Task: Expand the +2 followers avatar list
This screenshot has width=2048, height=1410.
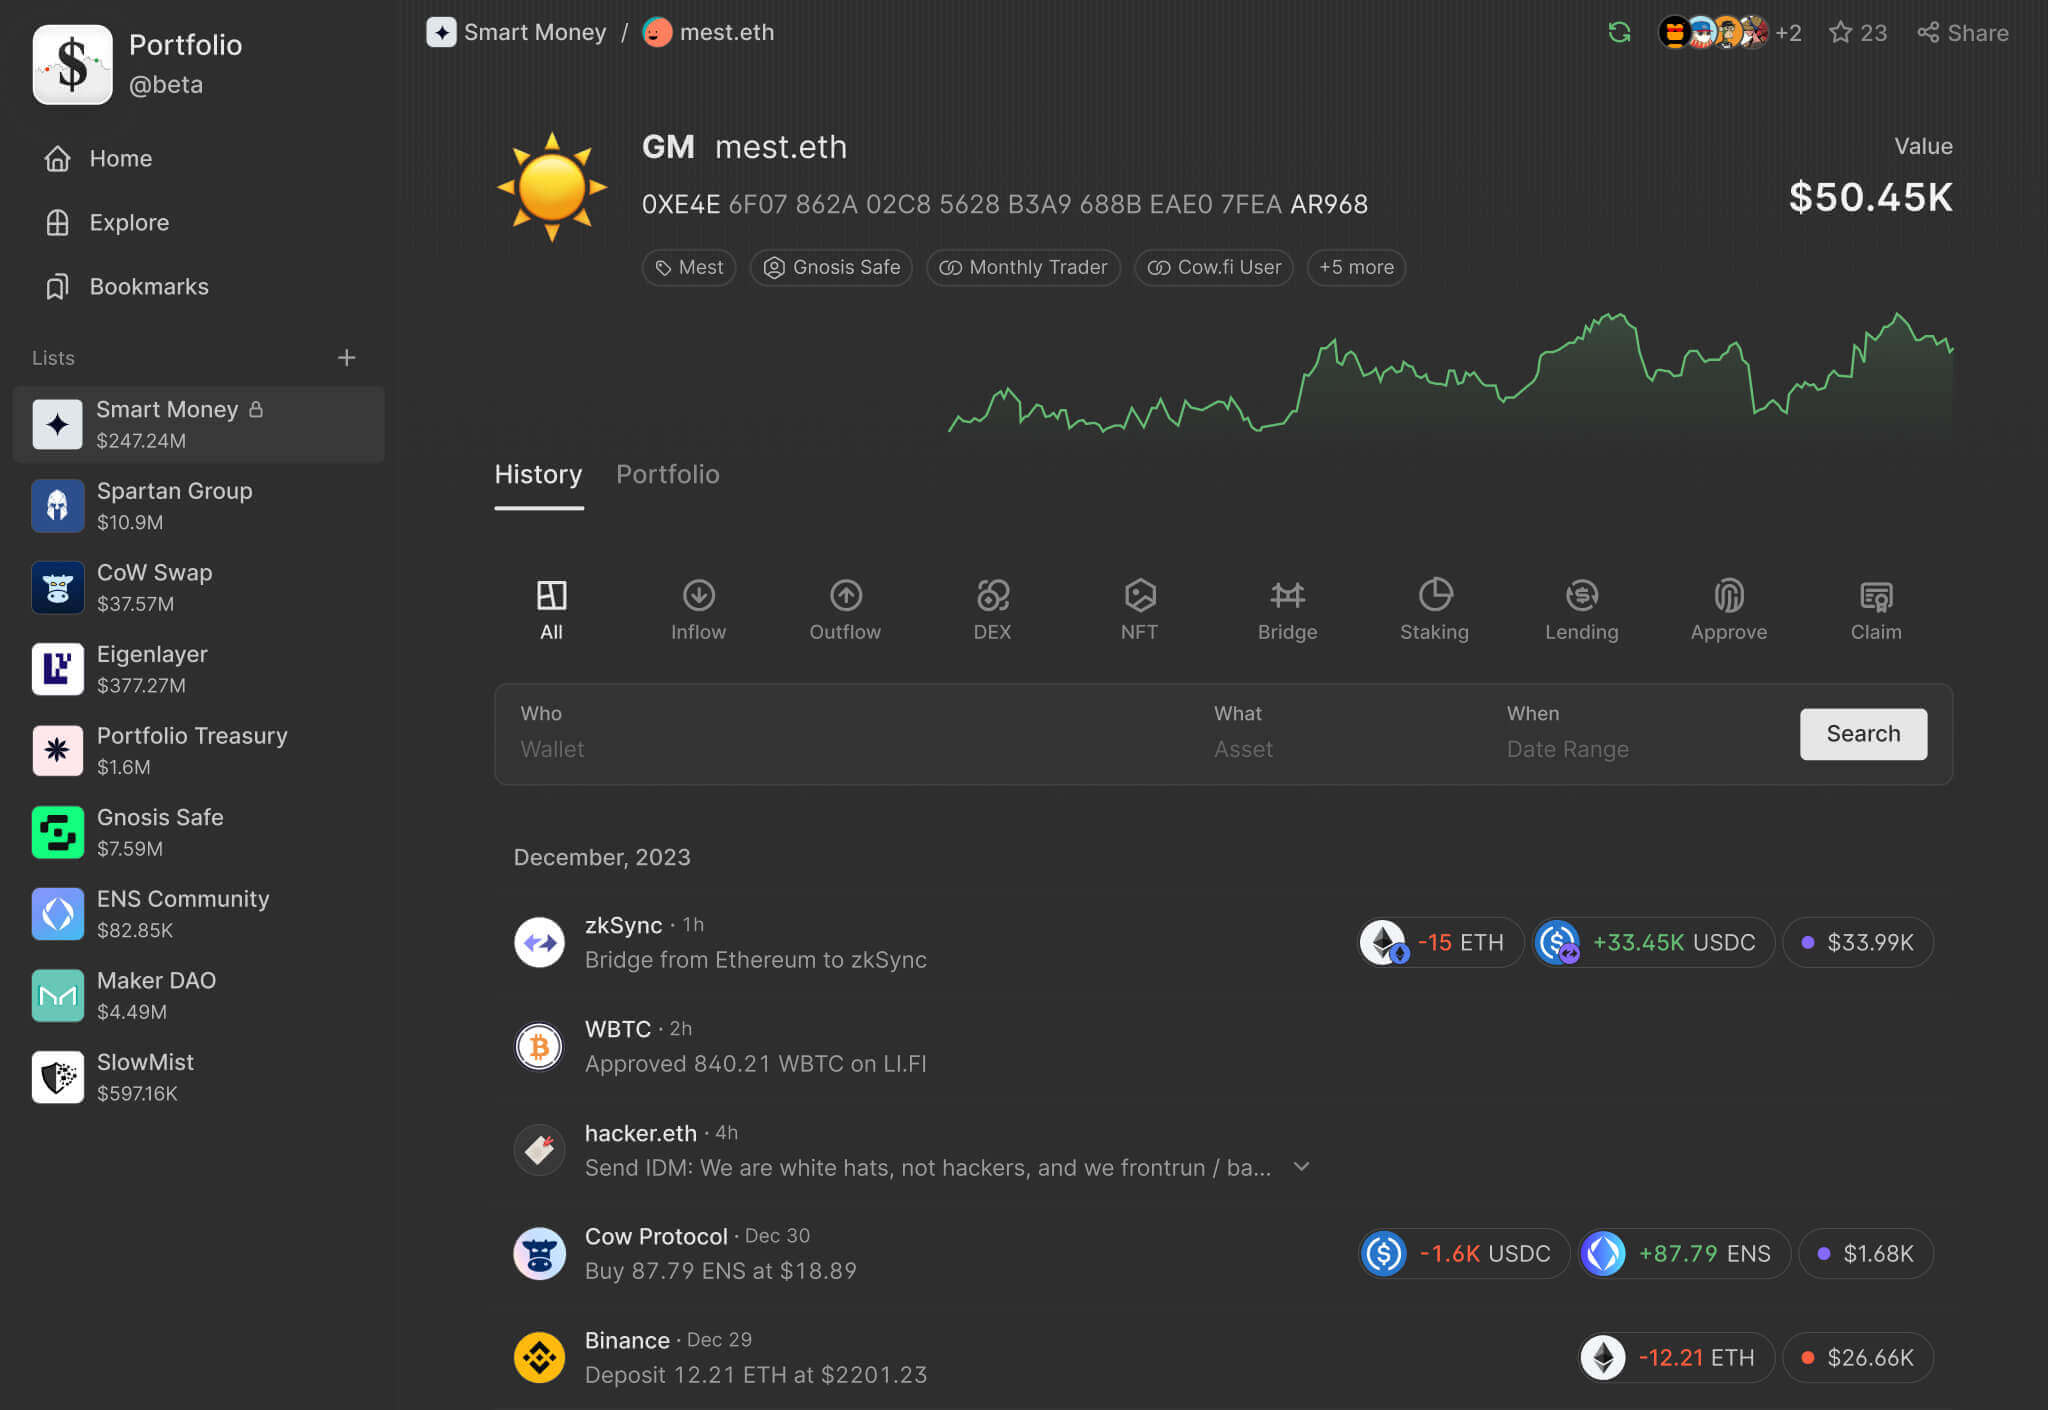Action: (x=1788, y=32)
